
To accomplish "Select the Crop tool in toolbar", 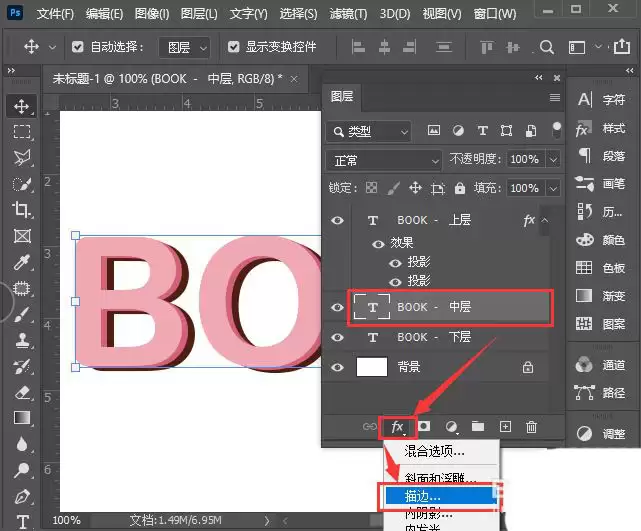I will pos(22,209).
